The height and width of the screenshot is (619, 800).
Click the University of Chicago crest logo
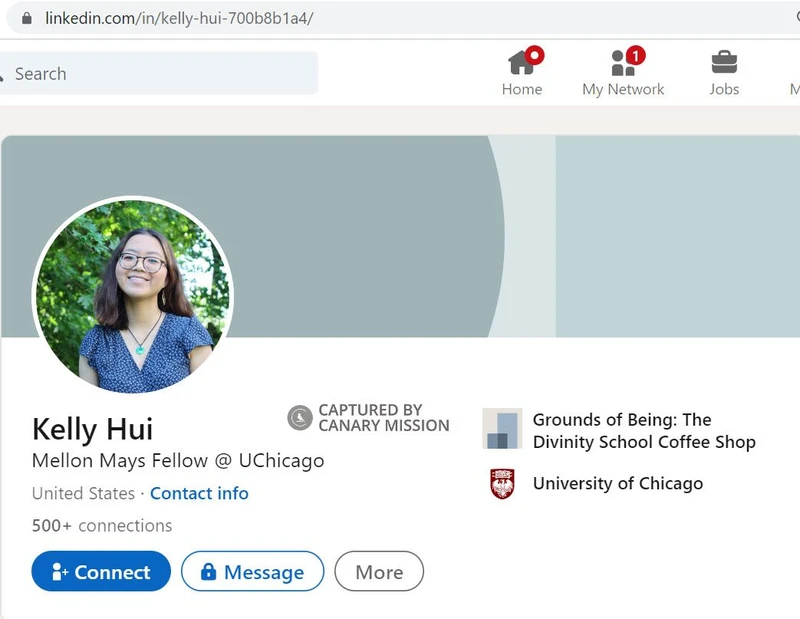pos(502,483)
